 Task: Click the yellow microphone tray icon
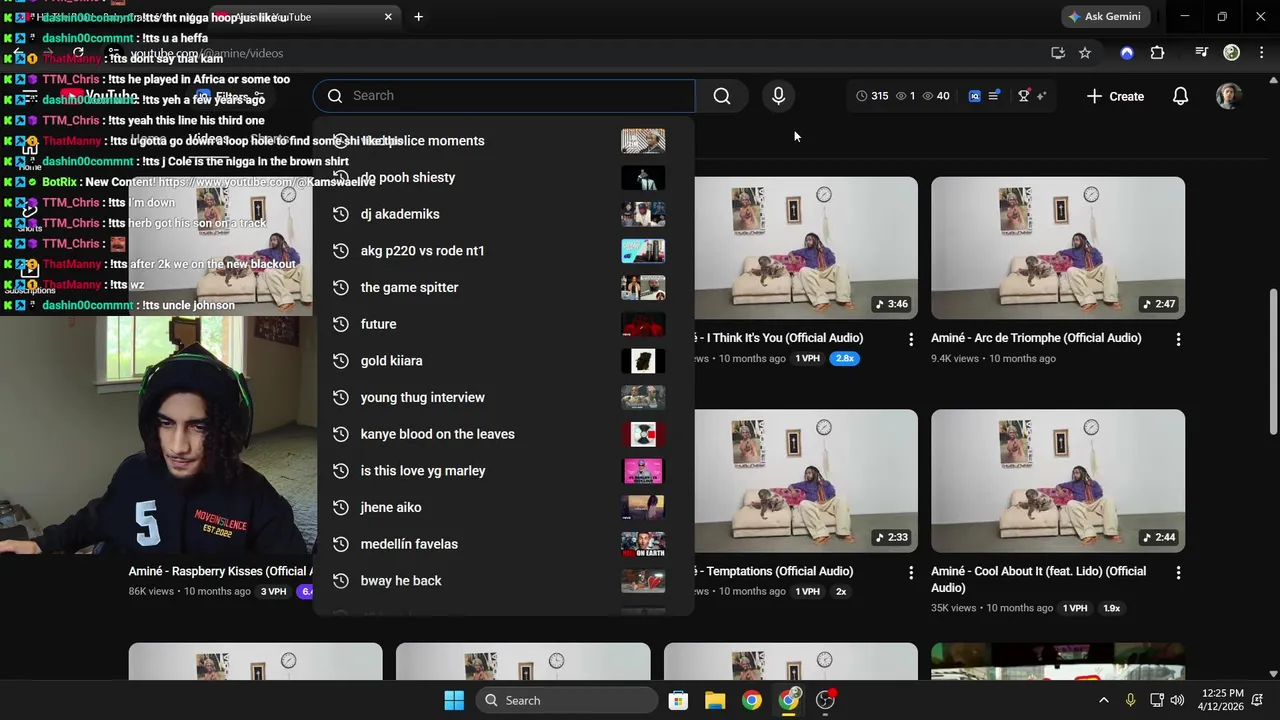[1130, 700]
